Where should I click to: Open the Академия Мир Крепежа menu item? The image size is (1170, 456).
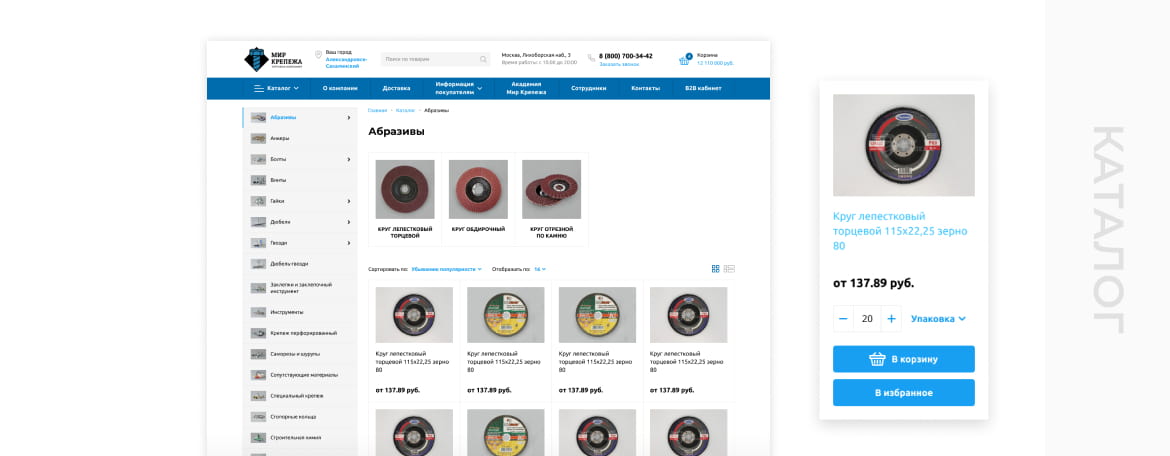(526, 88)
